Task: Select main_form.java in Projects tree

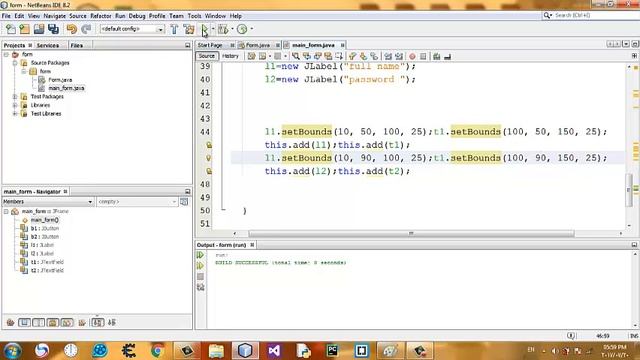Action: (66, 88)
